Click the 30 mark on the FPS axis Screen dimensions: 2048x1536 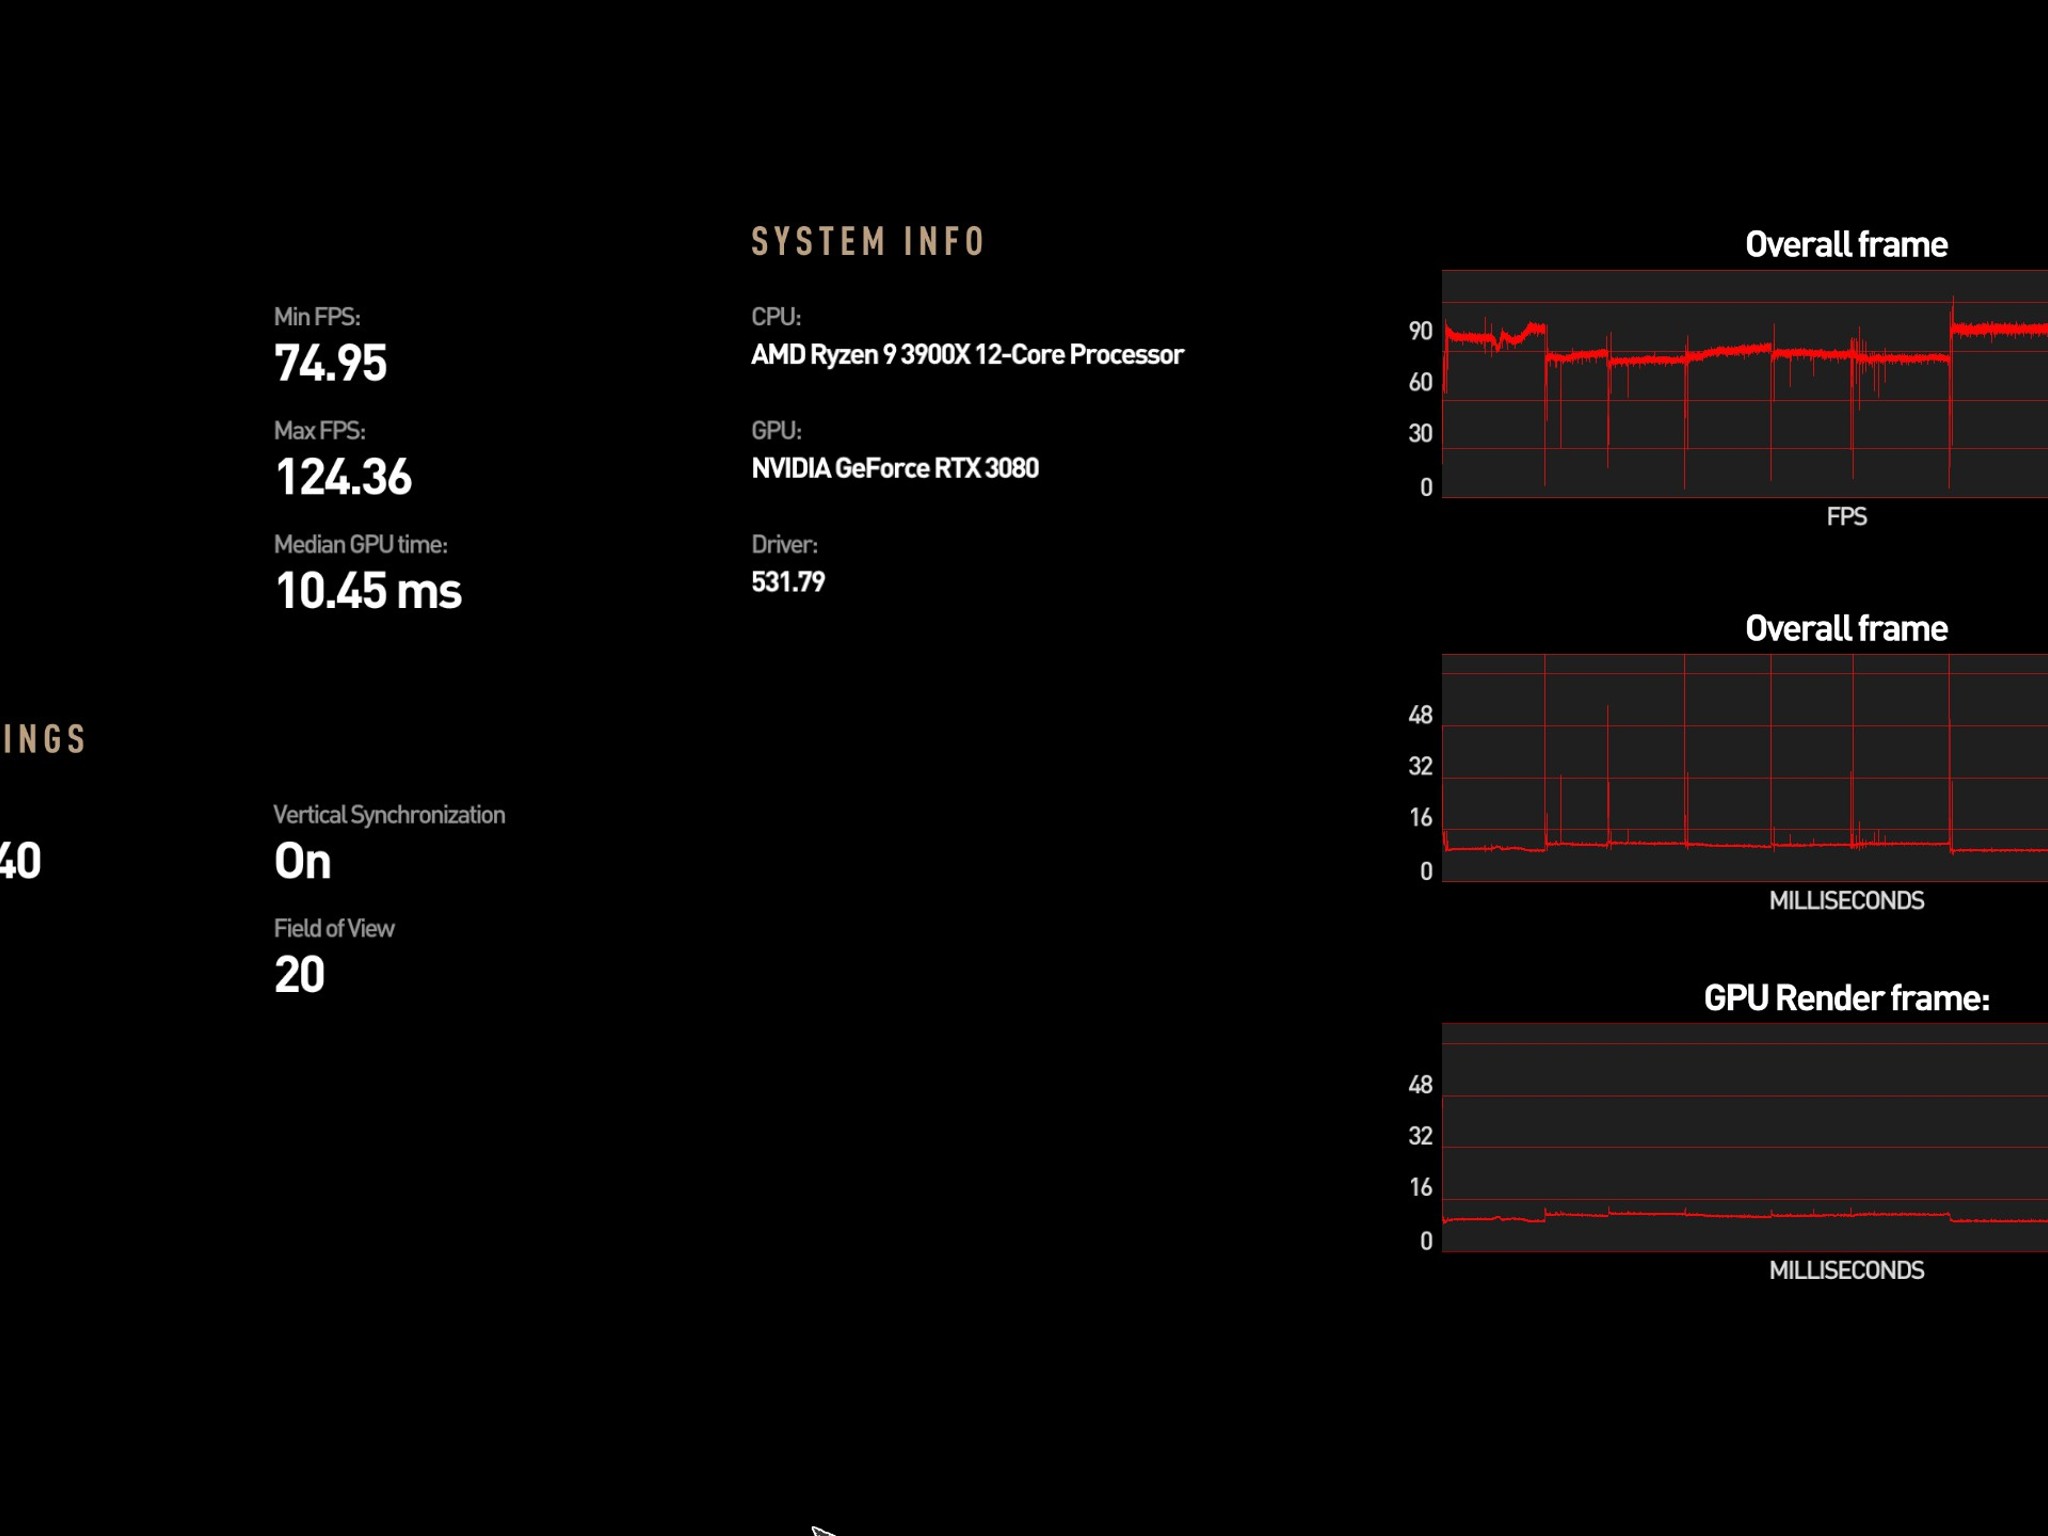pyautogui.click(x=1420, y=434)
